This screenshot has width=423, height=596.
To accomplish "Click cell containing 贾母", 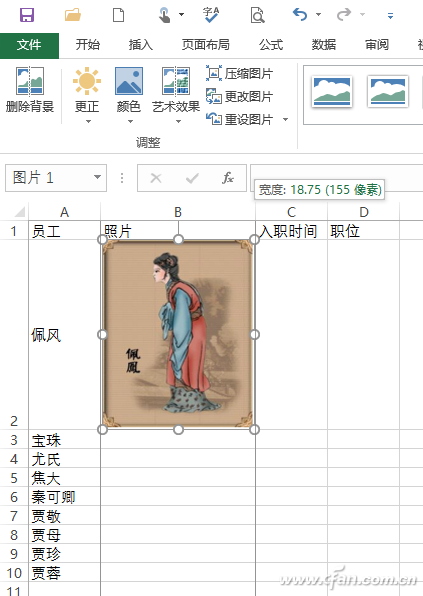I will point(65,535).
